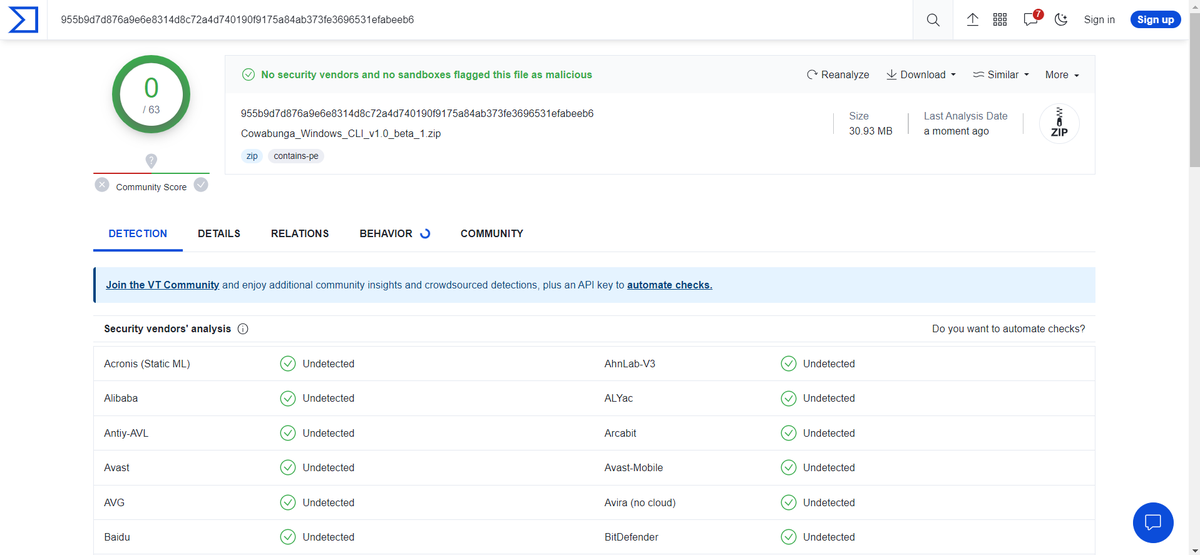Open the Similar dropdown
The height and width of the screenshot is (555, 1200).
[1001, 75]
